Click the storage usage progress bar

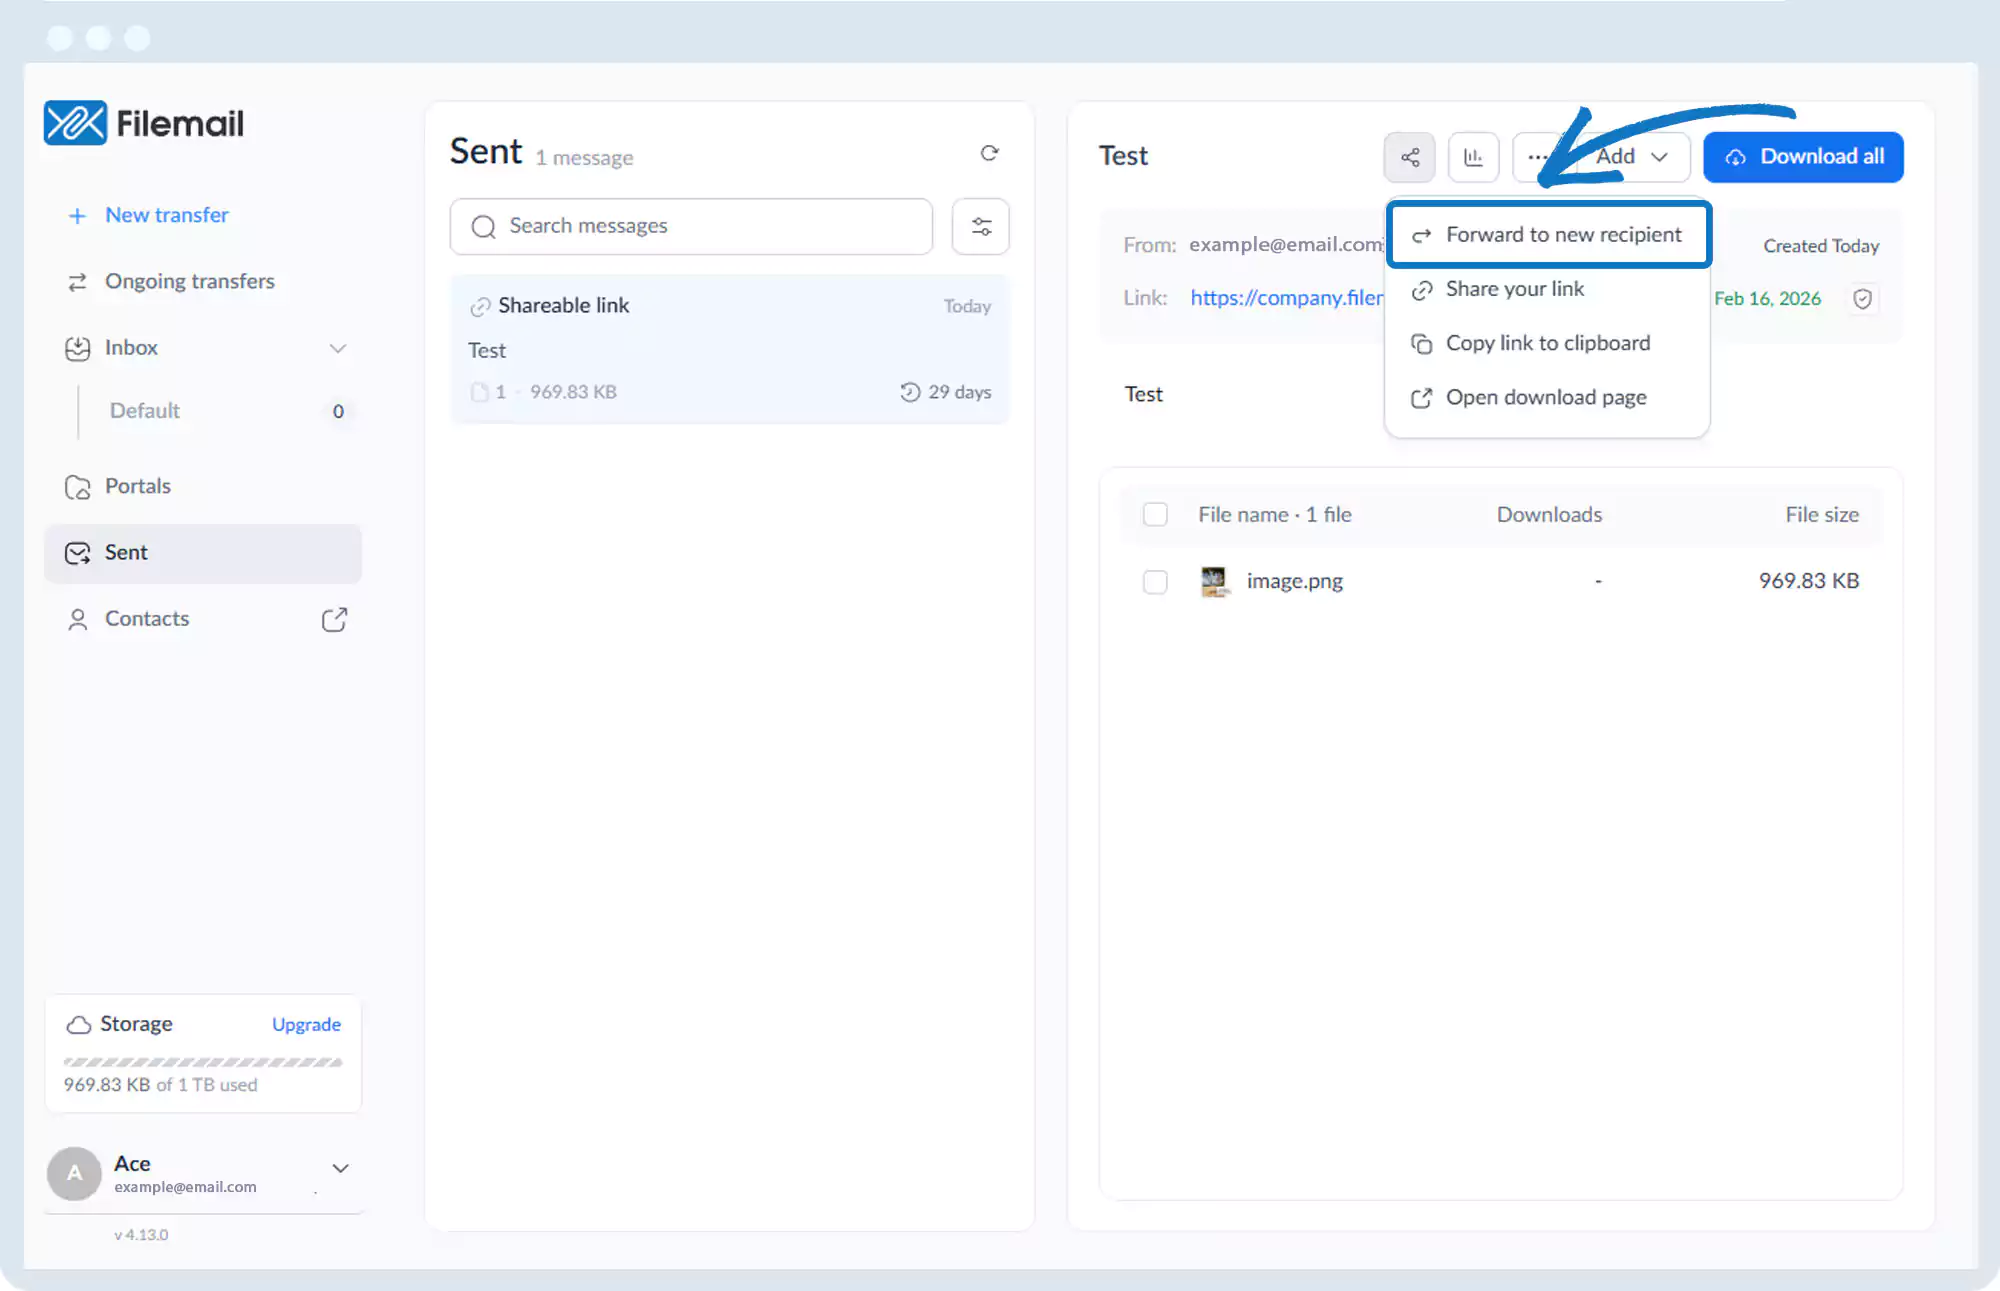(x=203, y=1062)
